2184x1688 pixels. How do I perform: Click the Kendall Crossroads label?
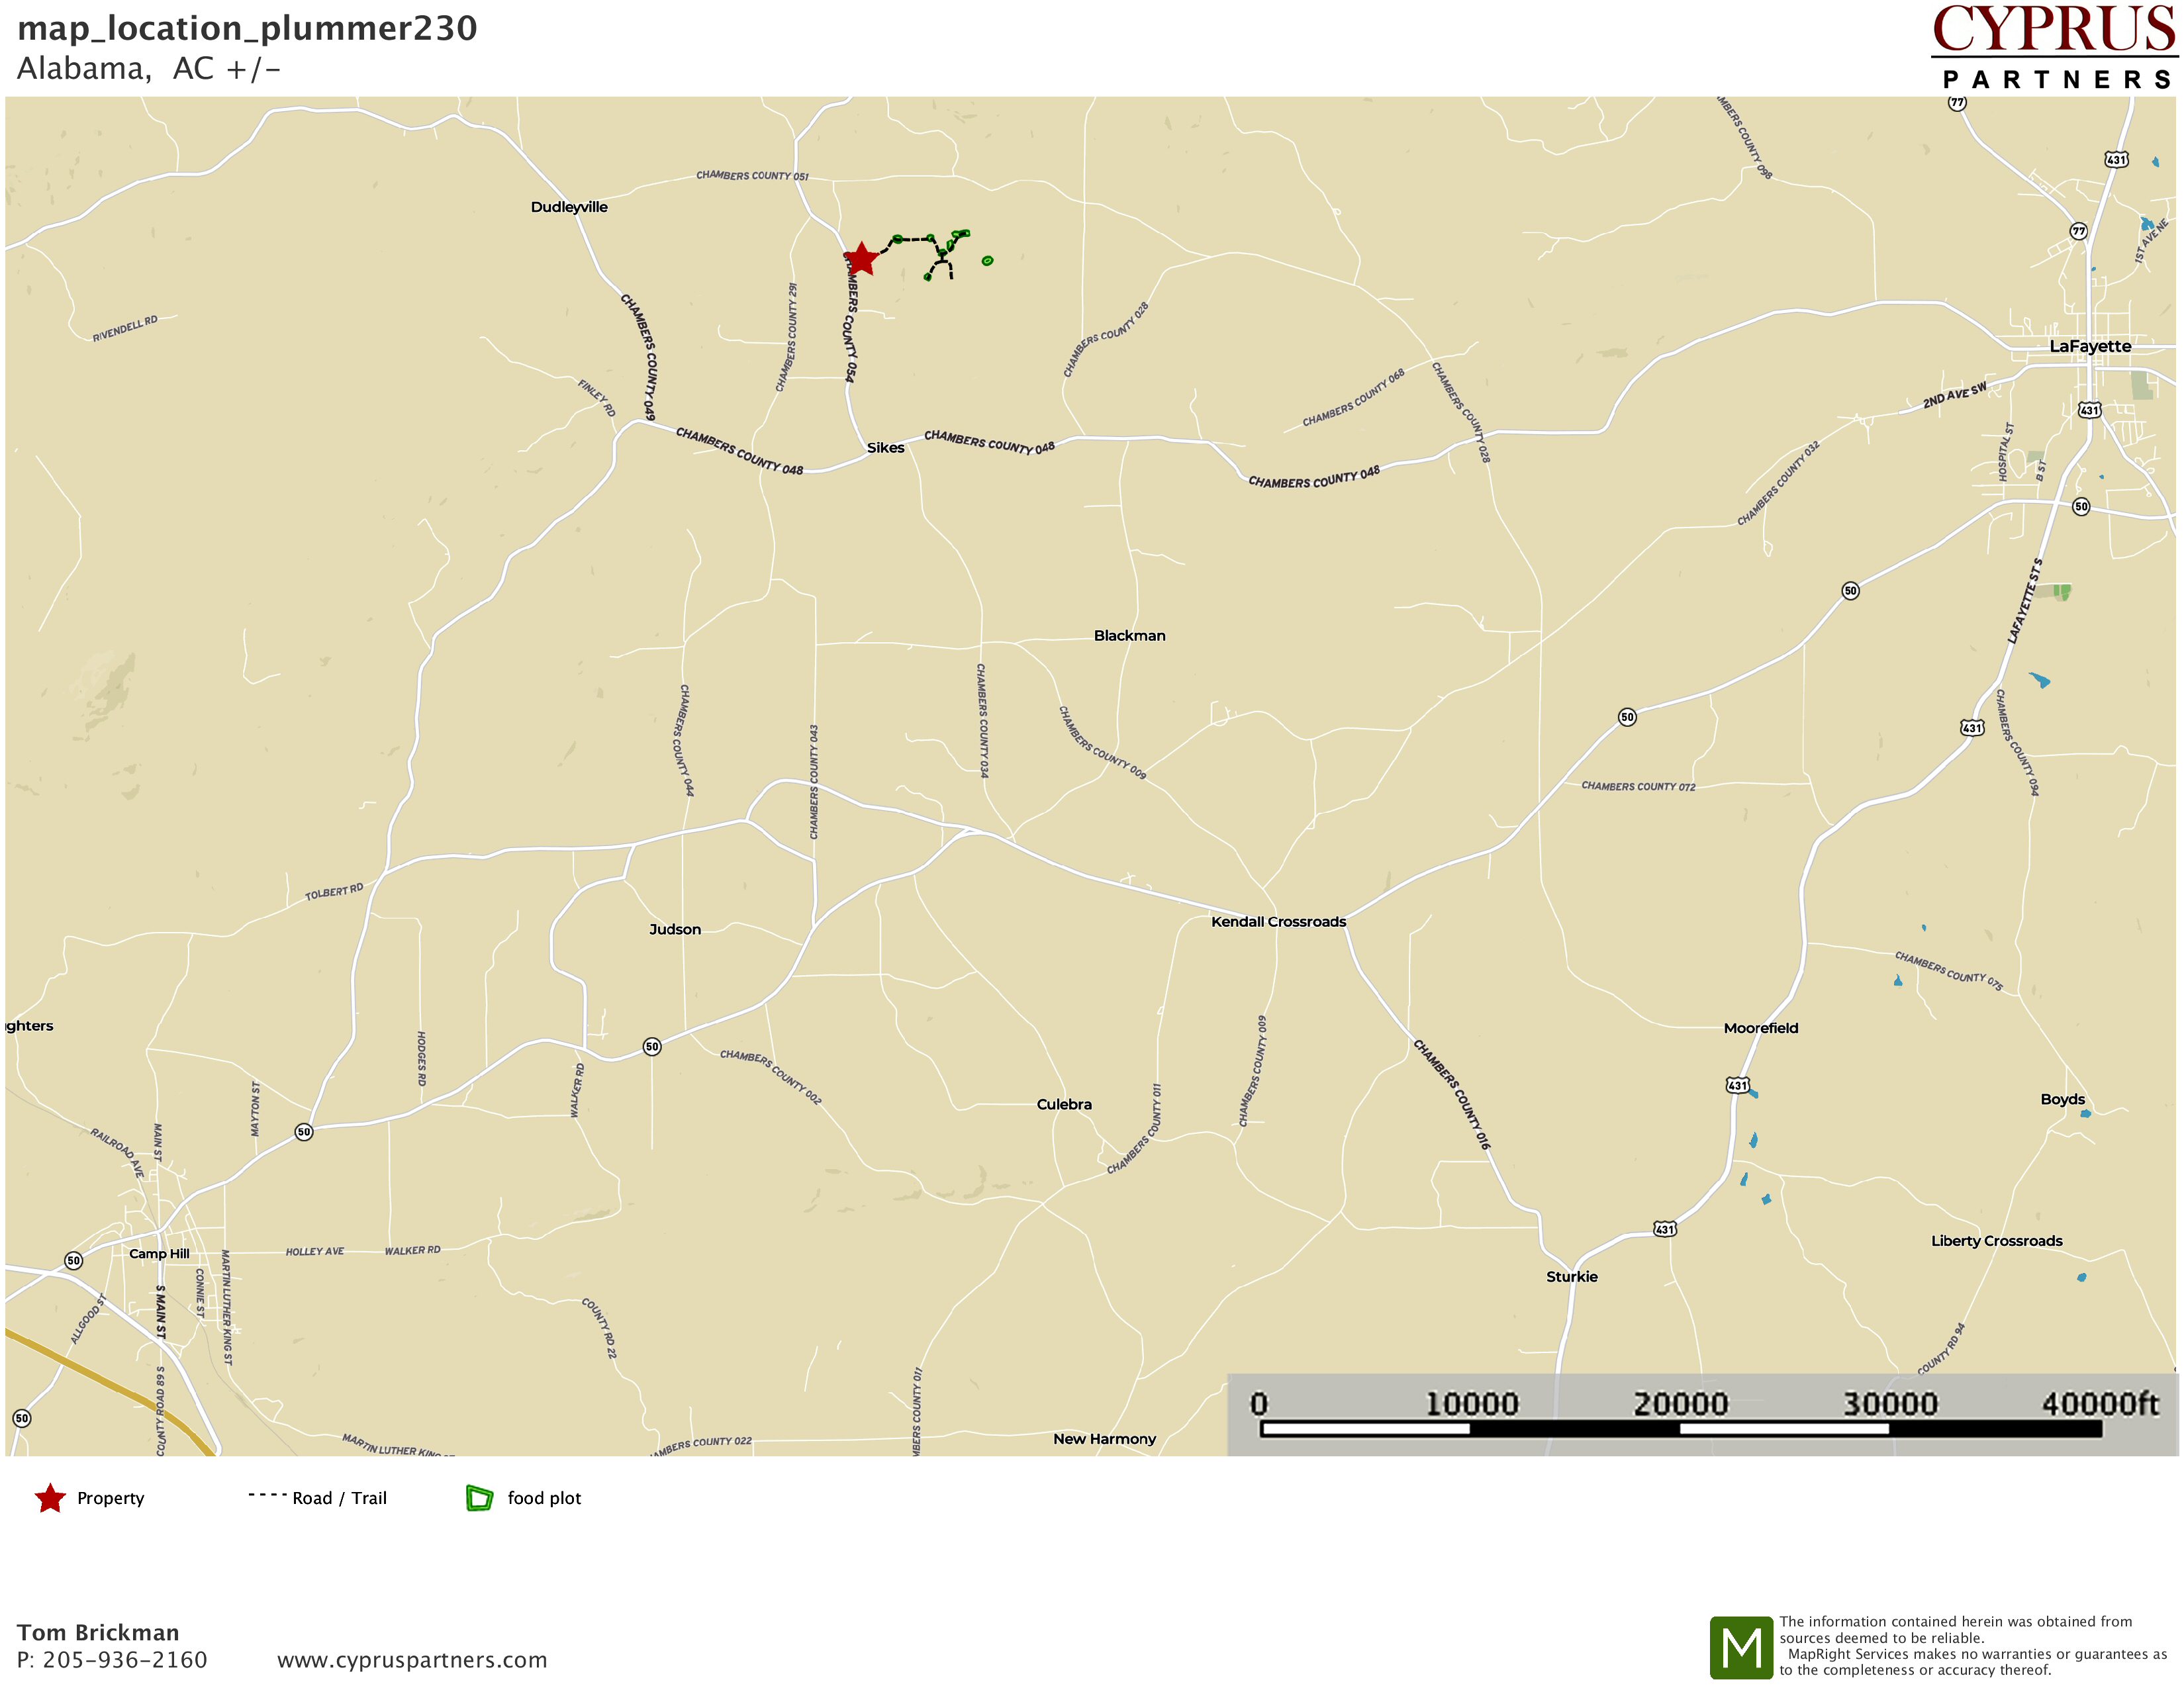coord(1278,921)
